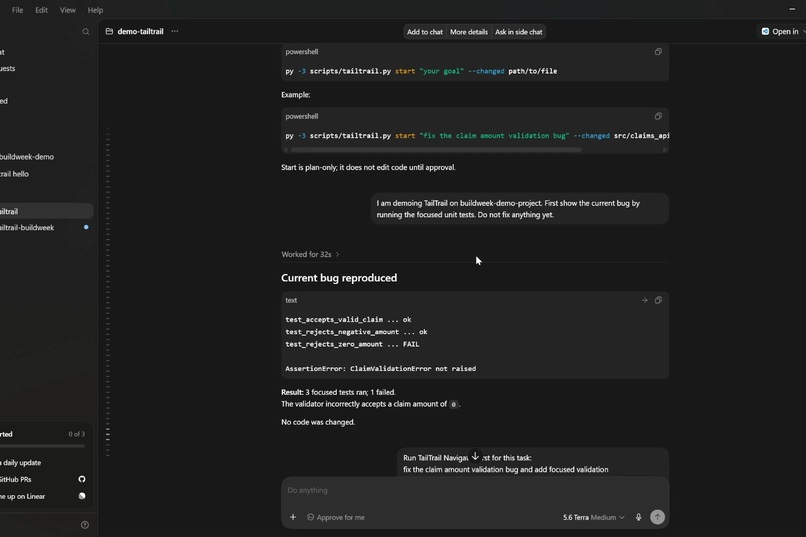Open the Help menu
Screen dimensions: 806x537
pyautogui.click(x=95, y=10)
